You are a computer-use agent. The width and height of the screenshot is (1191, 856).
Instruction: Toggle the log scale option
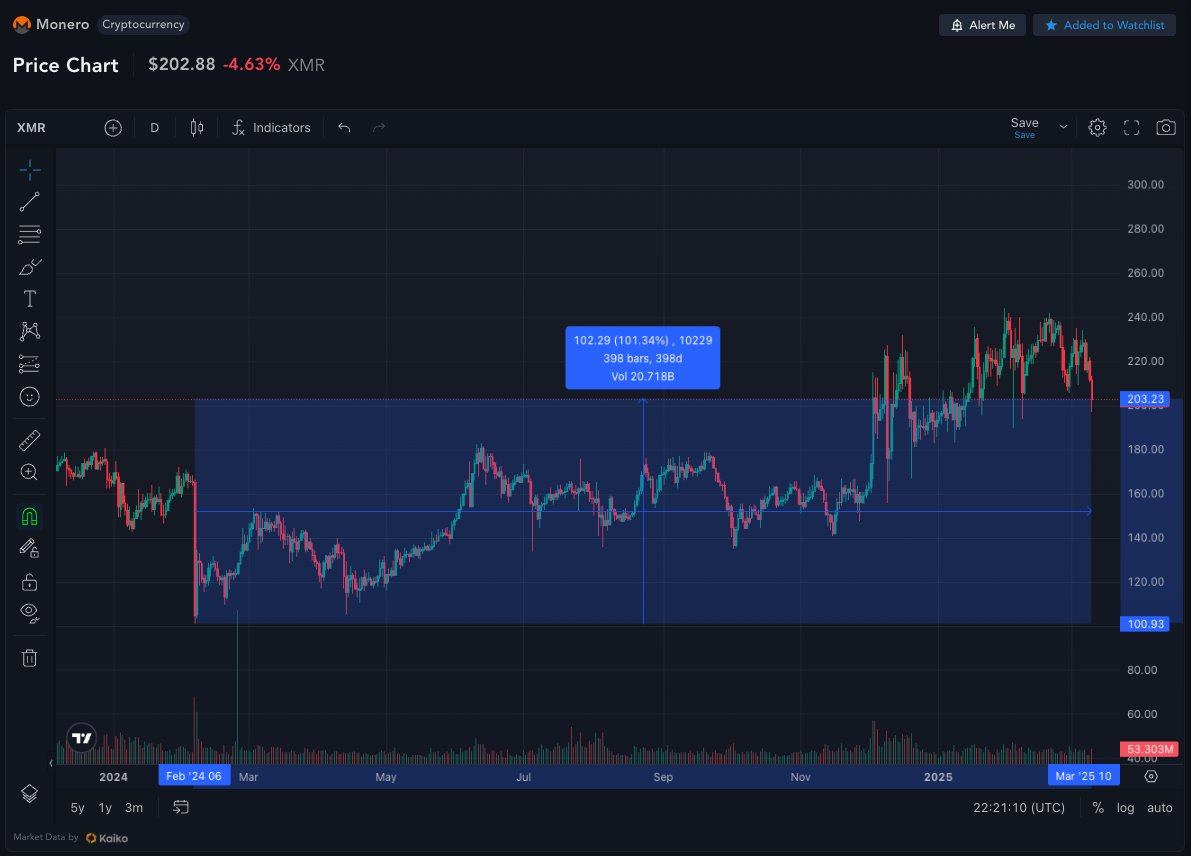[x=1125, y=807]
